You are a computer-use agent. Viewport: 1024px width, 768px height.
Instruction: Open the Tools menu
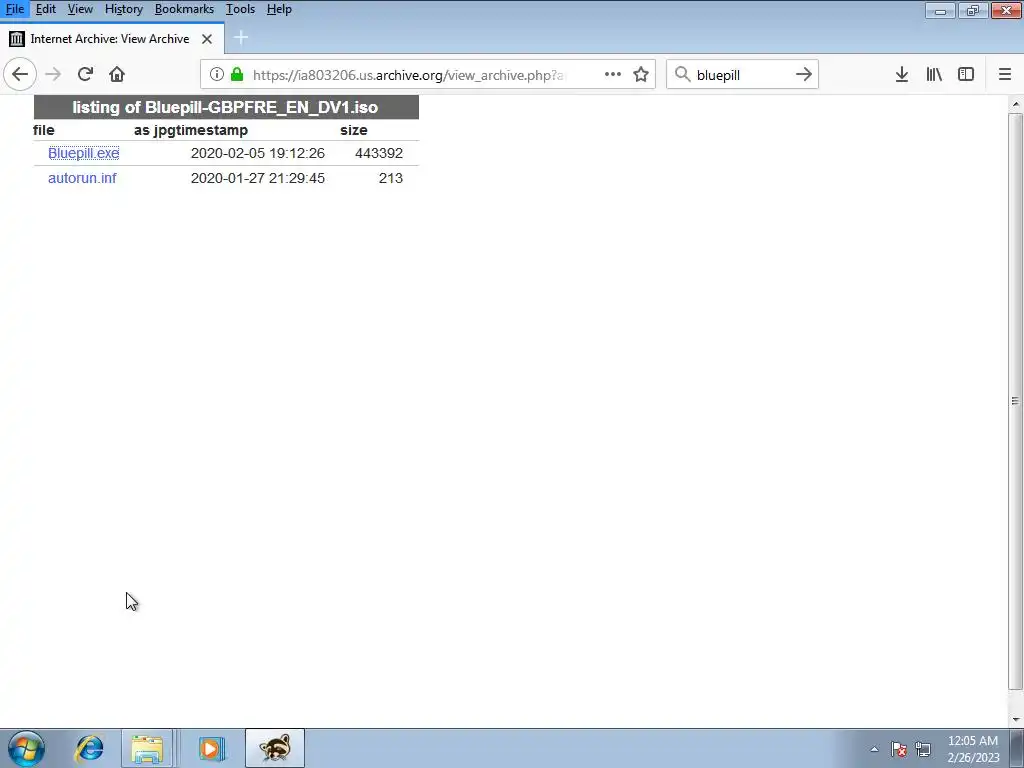pos(240,9)
